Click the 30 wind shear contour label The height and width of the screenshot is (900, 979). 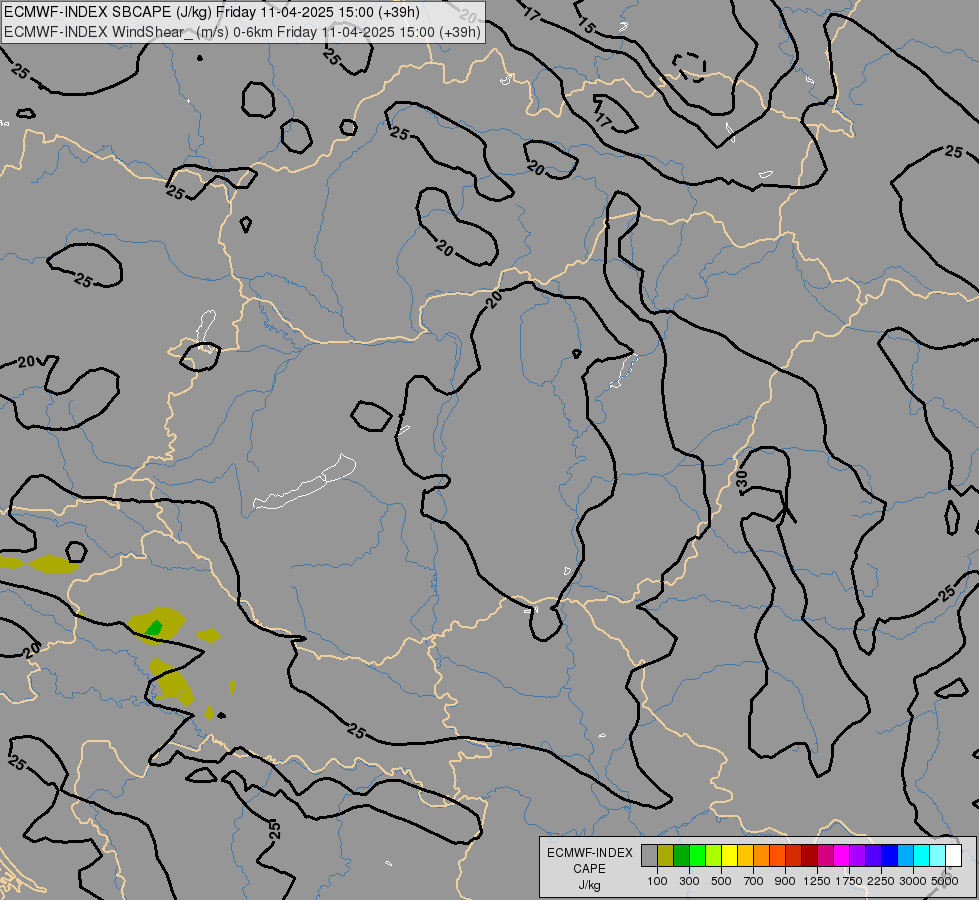[741, 479]
